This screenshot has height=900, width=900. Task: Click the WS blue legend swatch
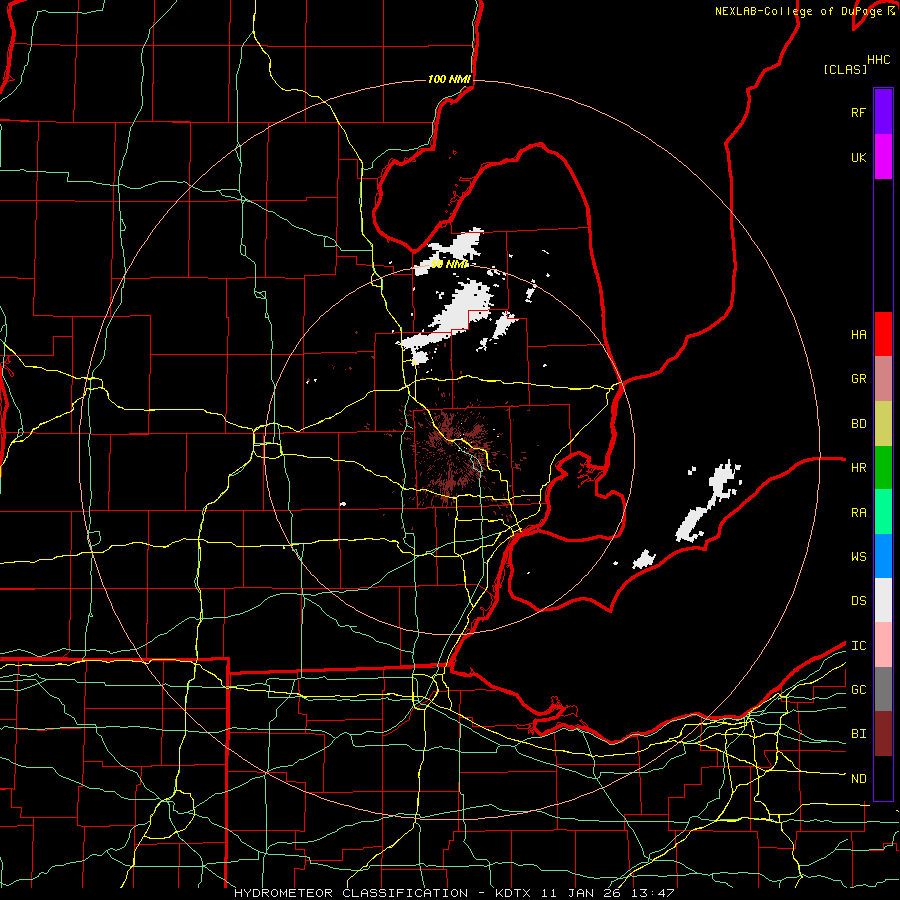pyautogui.click(x=883, y=556)
